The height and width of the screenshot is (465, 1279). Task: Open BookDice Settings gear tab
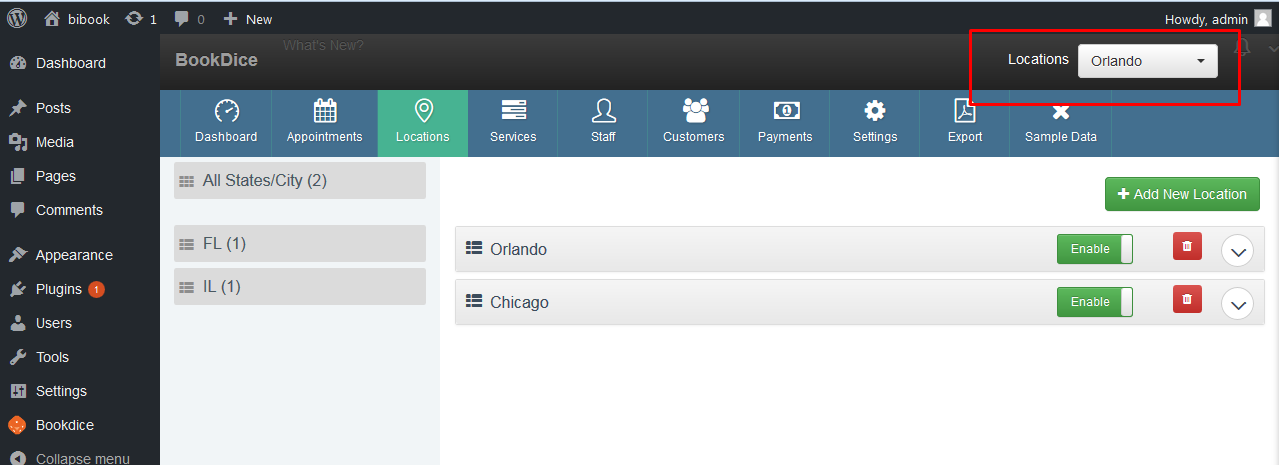pyautogui.click(x=875, y=123)
